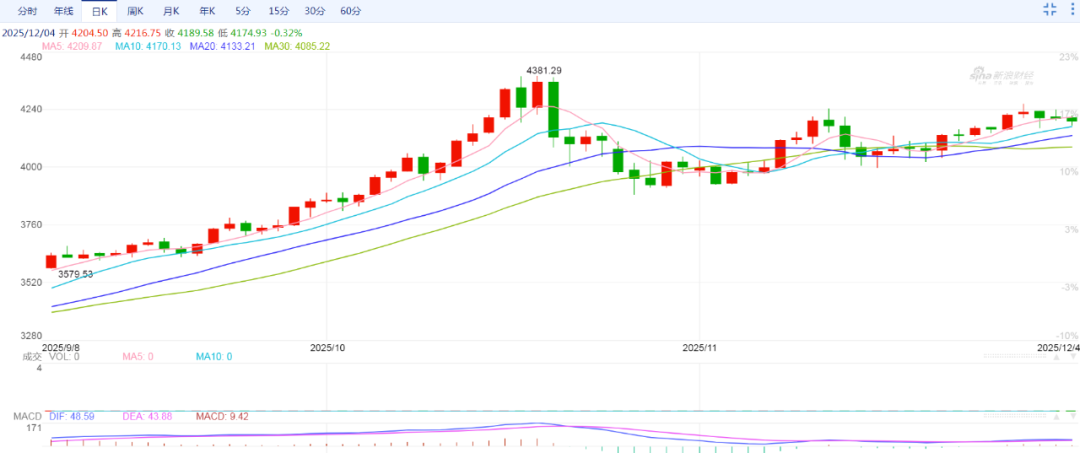Image resolution: width=1080 pixels, height=453 pixels.
Task: Select the 年K tab
Action: 206,11
